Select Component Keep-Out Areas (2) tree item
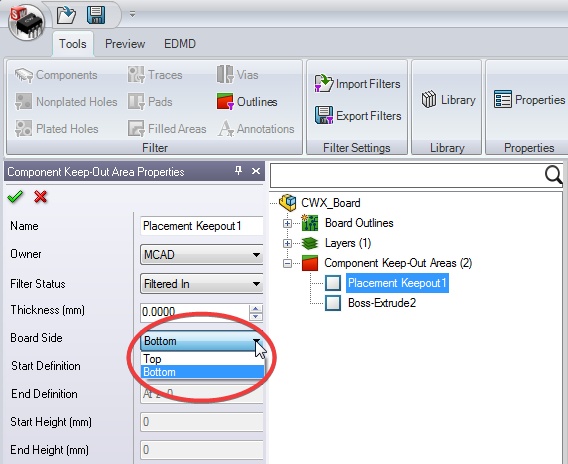 (x=398, y=263)
